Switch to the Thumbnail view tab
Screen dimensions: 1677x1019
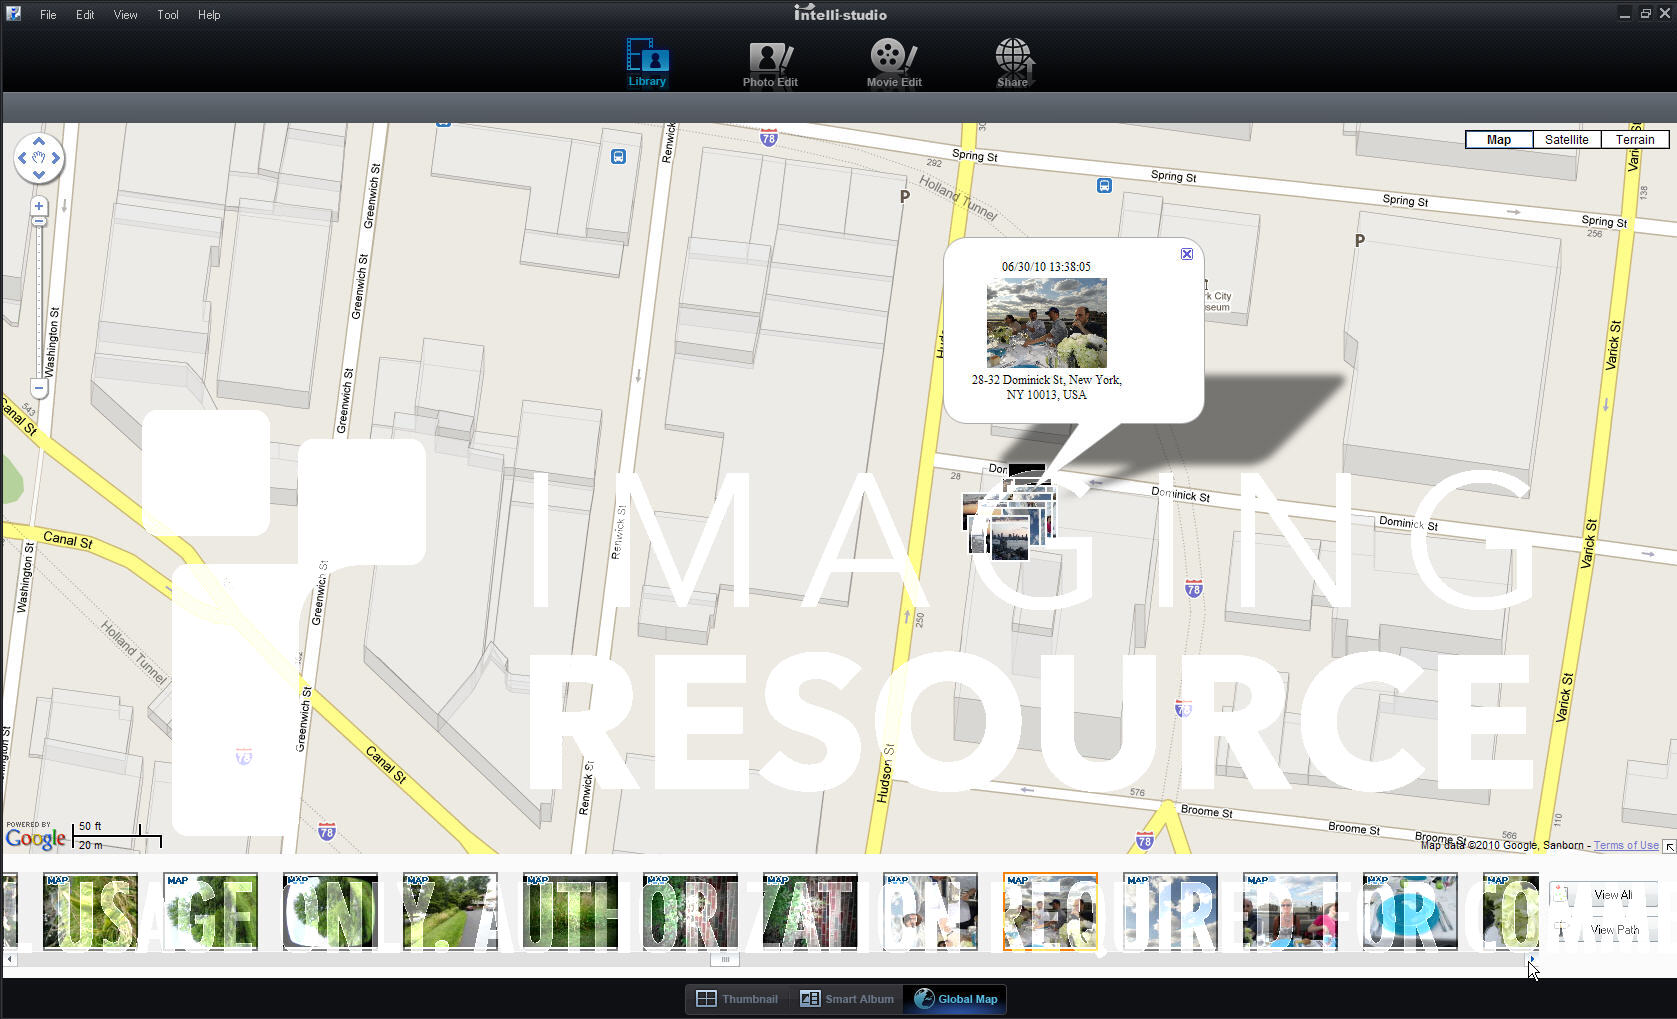(737, 999)
